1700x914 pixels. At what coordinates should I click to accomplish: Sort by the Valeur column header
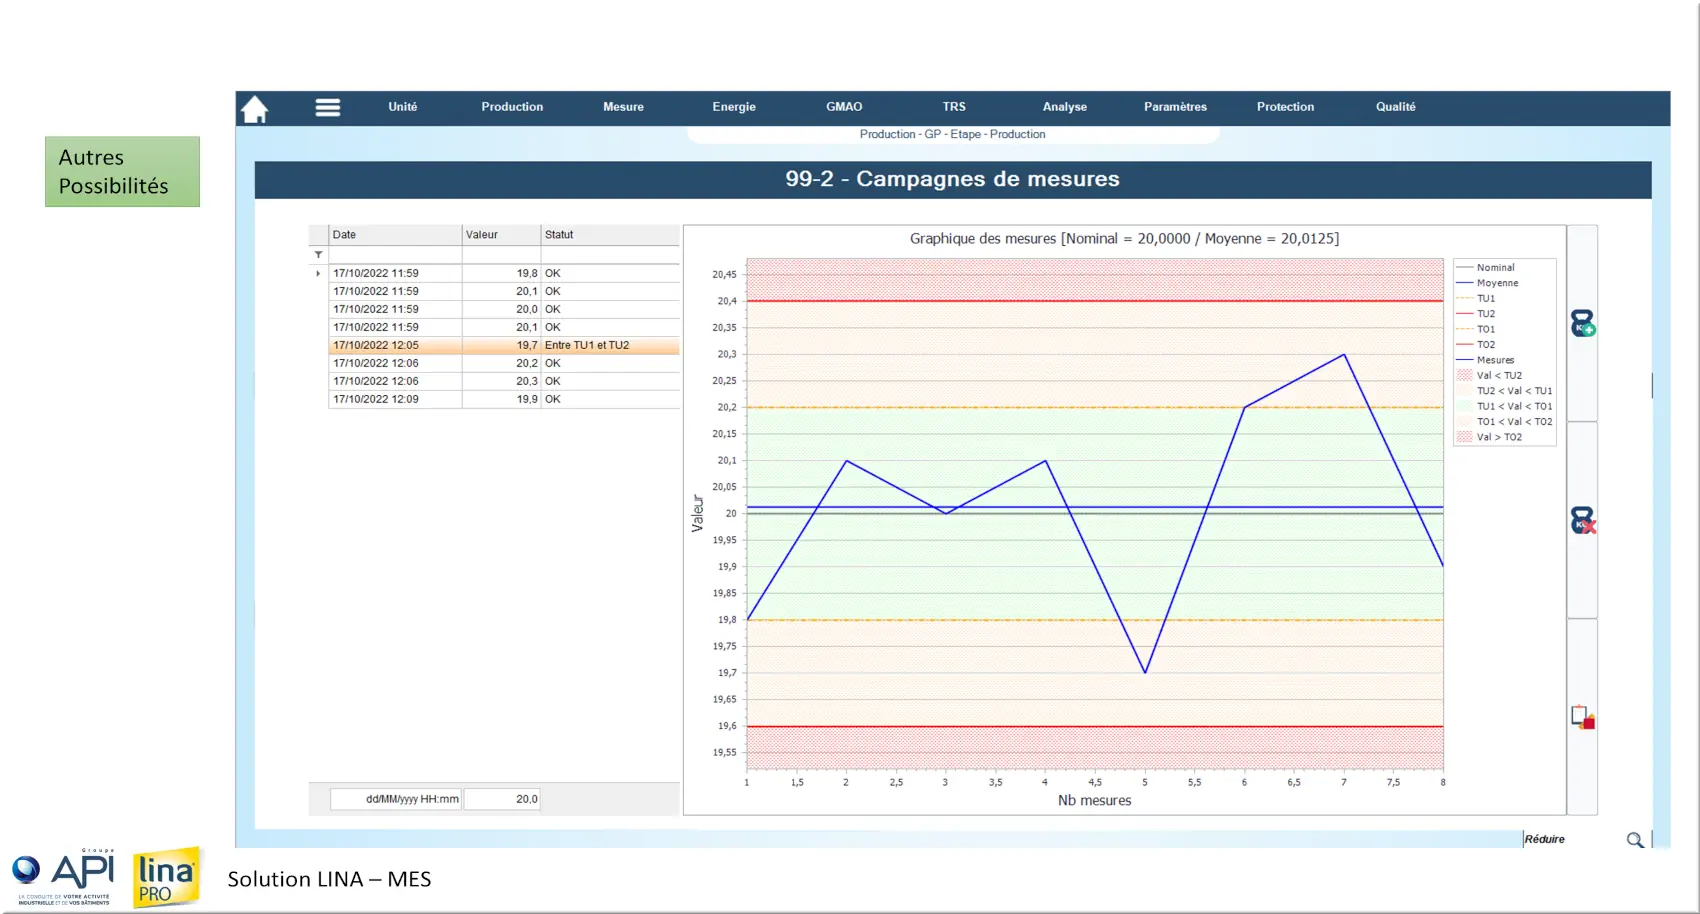501,235
